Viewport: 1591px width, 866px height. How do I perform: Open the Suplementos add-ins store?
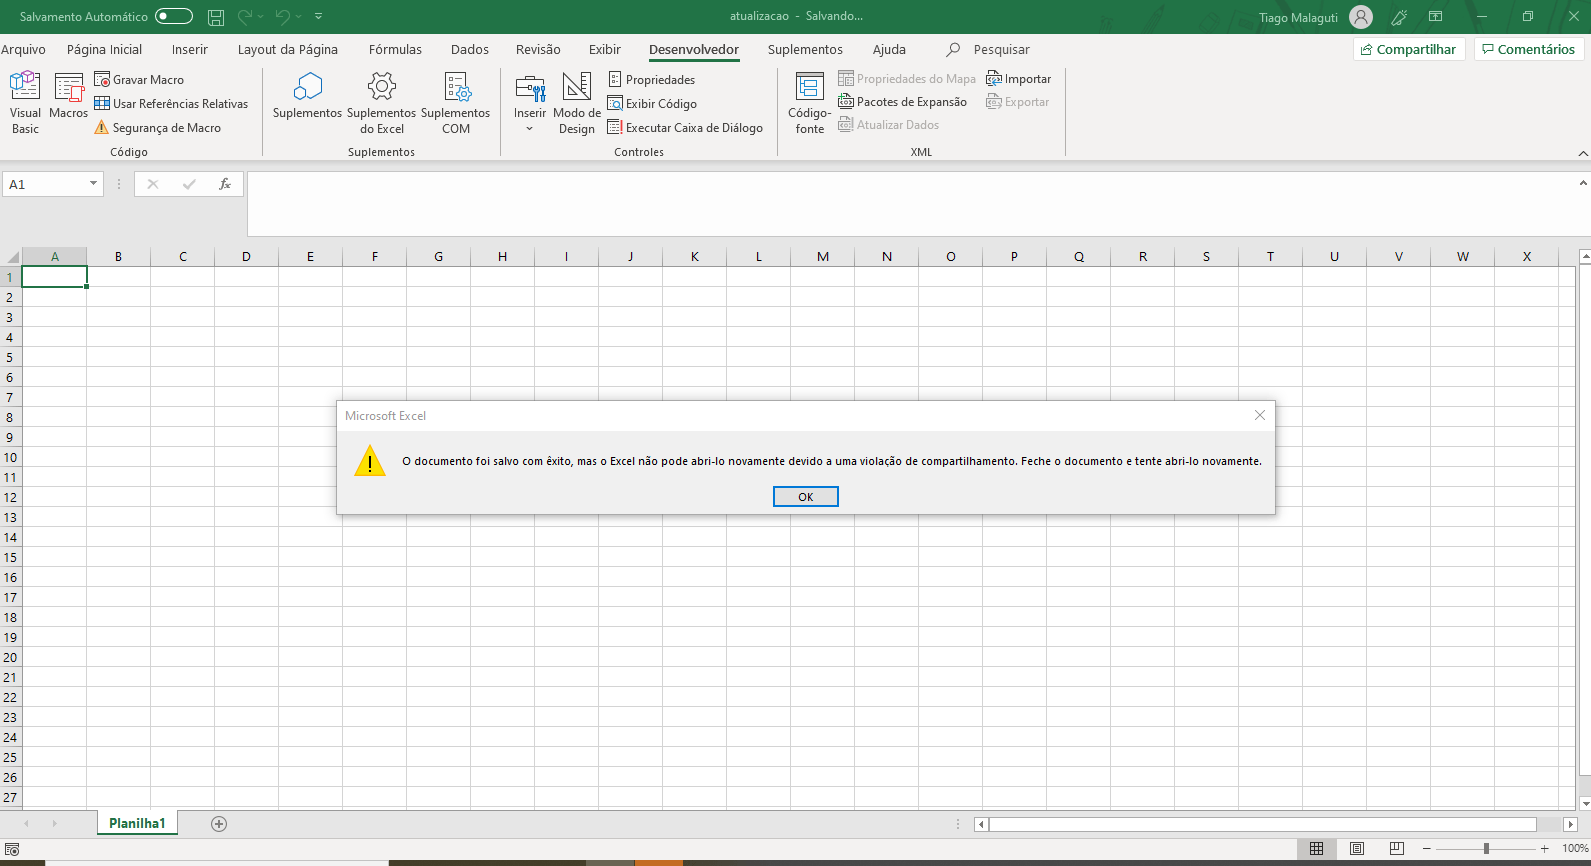(x=307, y=97)
